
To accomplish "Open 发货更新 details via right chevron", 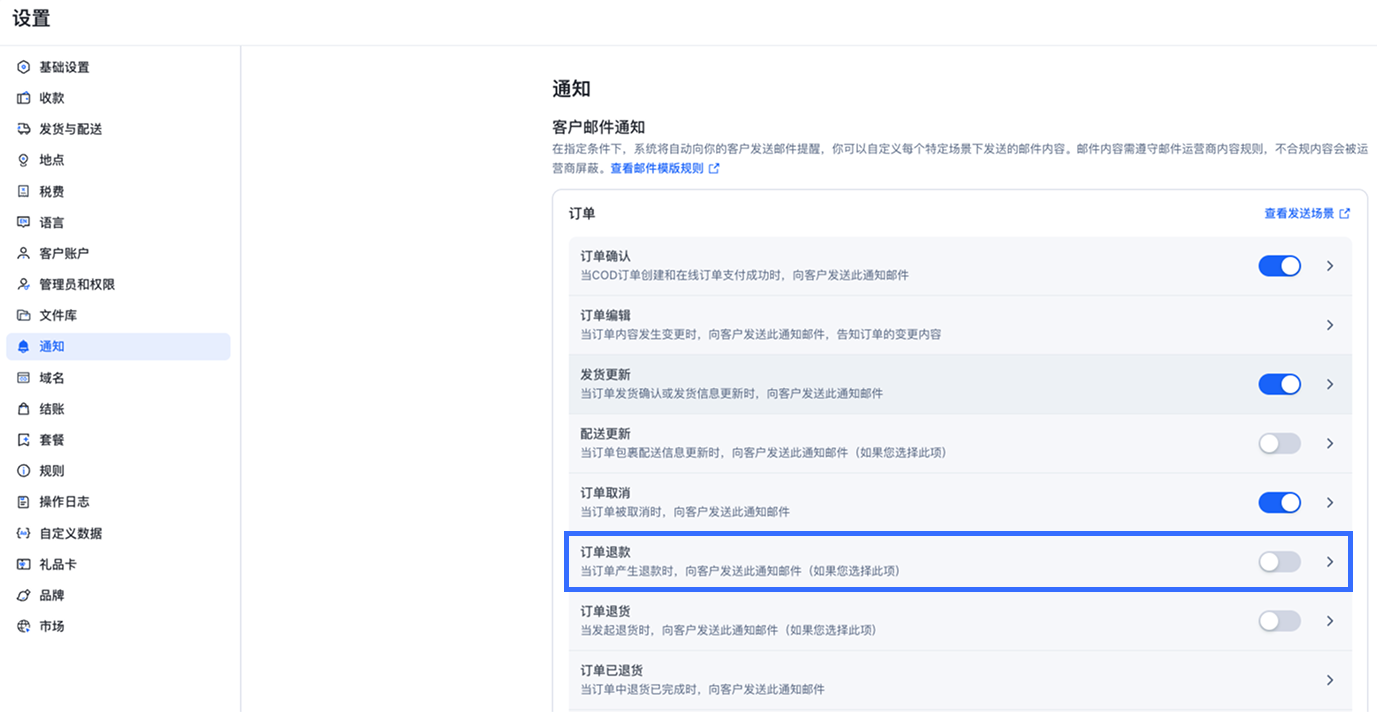I will tap(1329, 384).
